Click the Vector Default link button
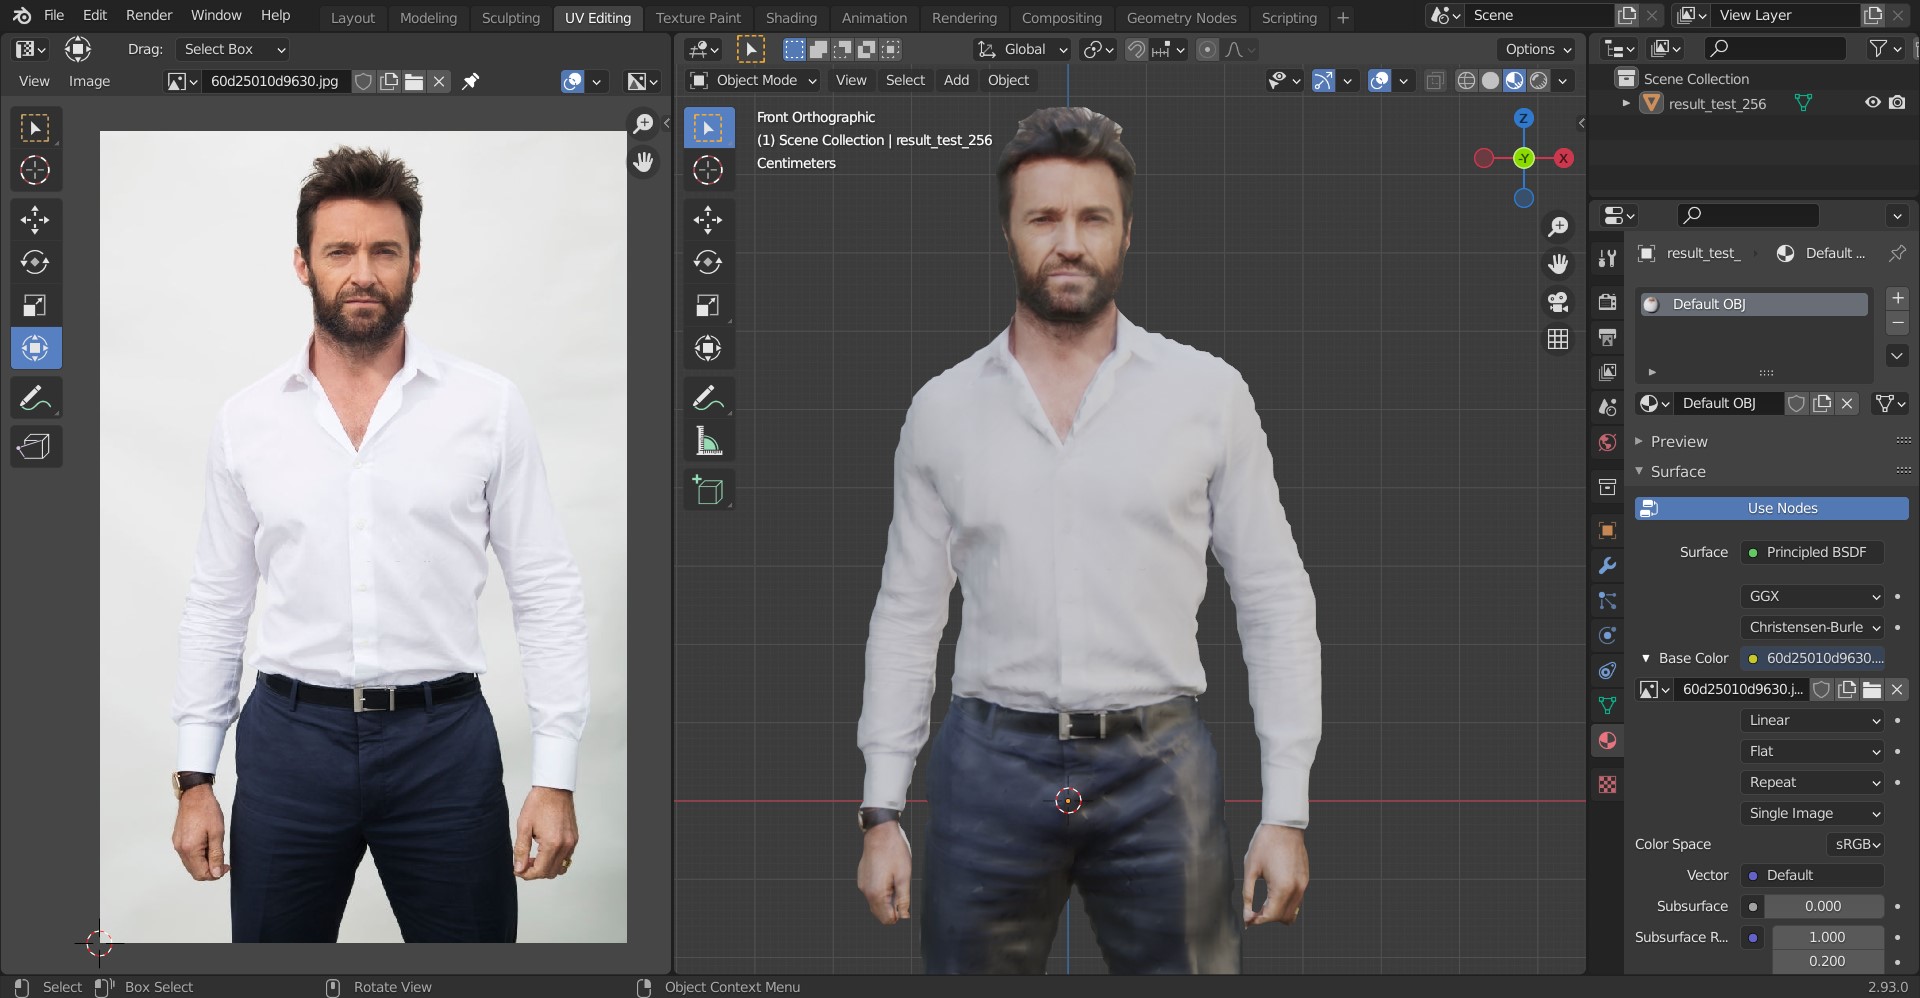1920x998 pixels. tap(1812, 875)
